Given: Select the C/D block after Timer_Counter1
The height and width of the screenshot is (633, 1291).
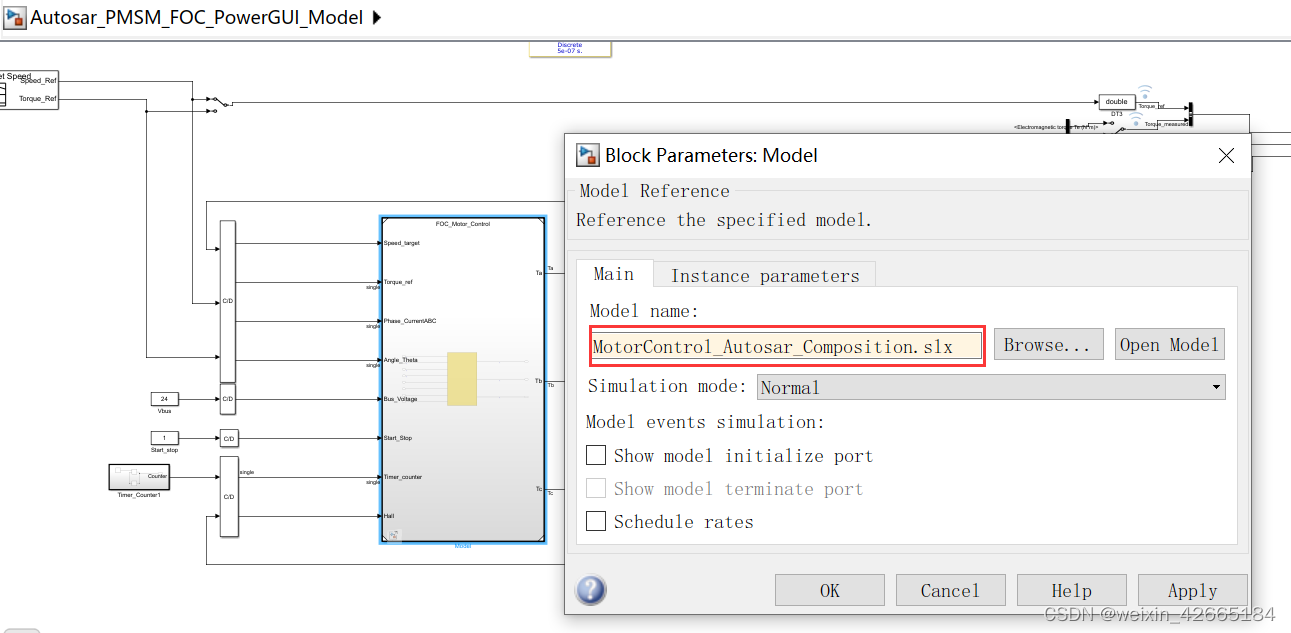Looking at the screenshot, I should 228,496.
